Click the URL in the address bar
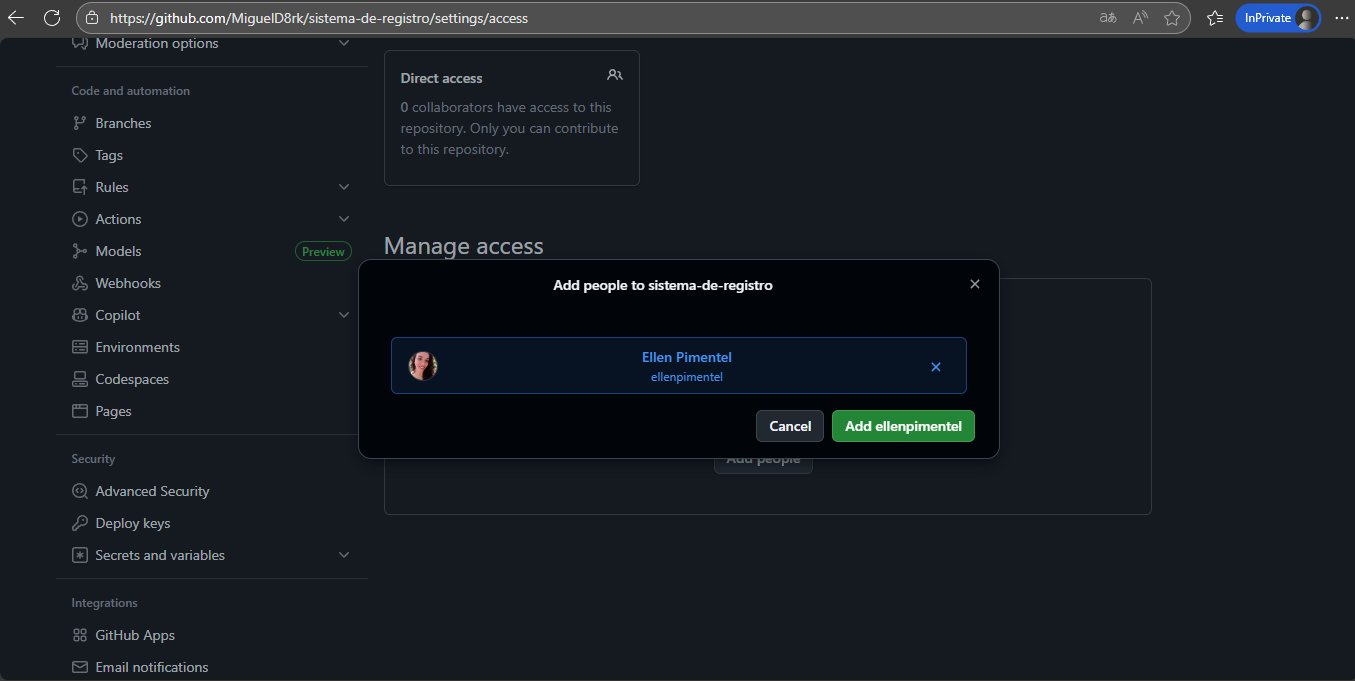 tap(319, 18)
